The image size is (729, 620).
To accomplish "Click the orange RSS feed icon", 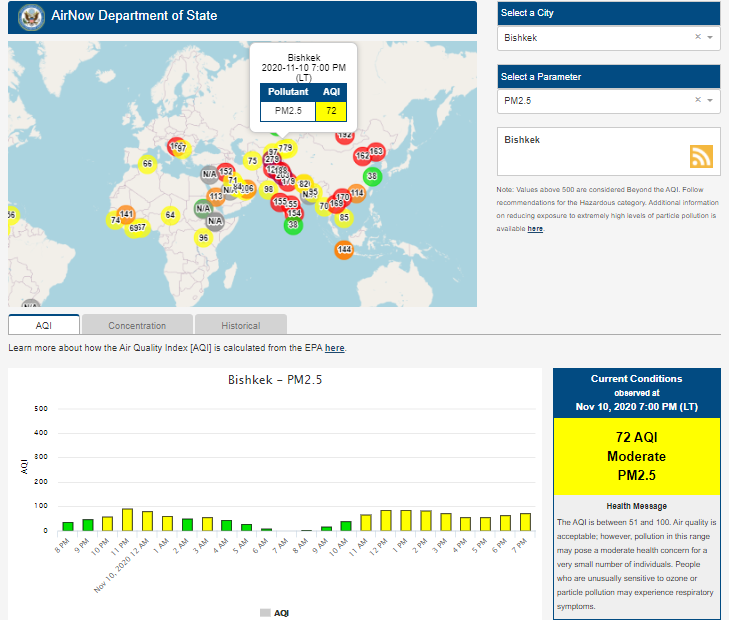I will coord(701,156).
